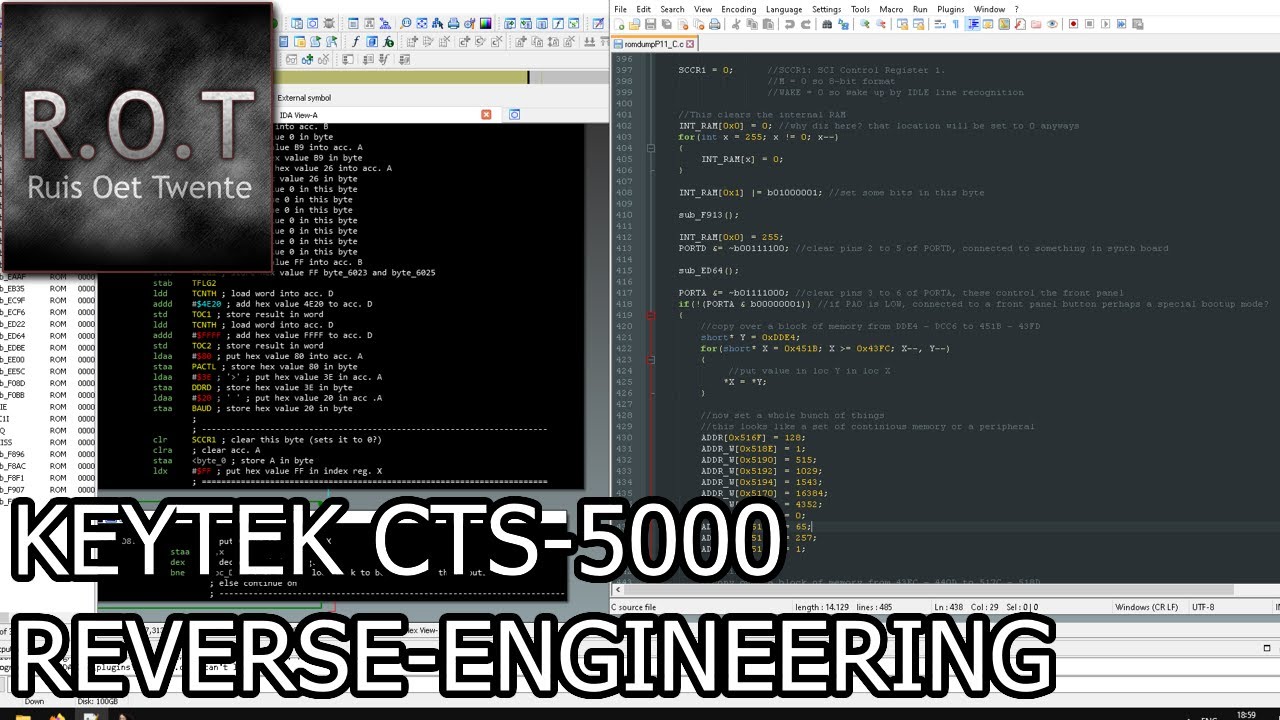This screenshot has height=720, width=1280.
Task: Click Find binoculars icon in Notepad++
Action: [827, 23]
